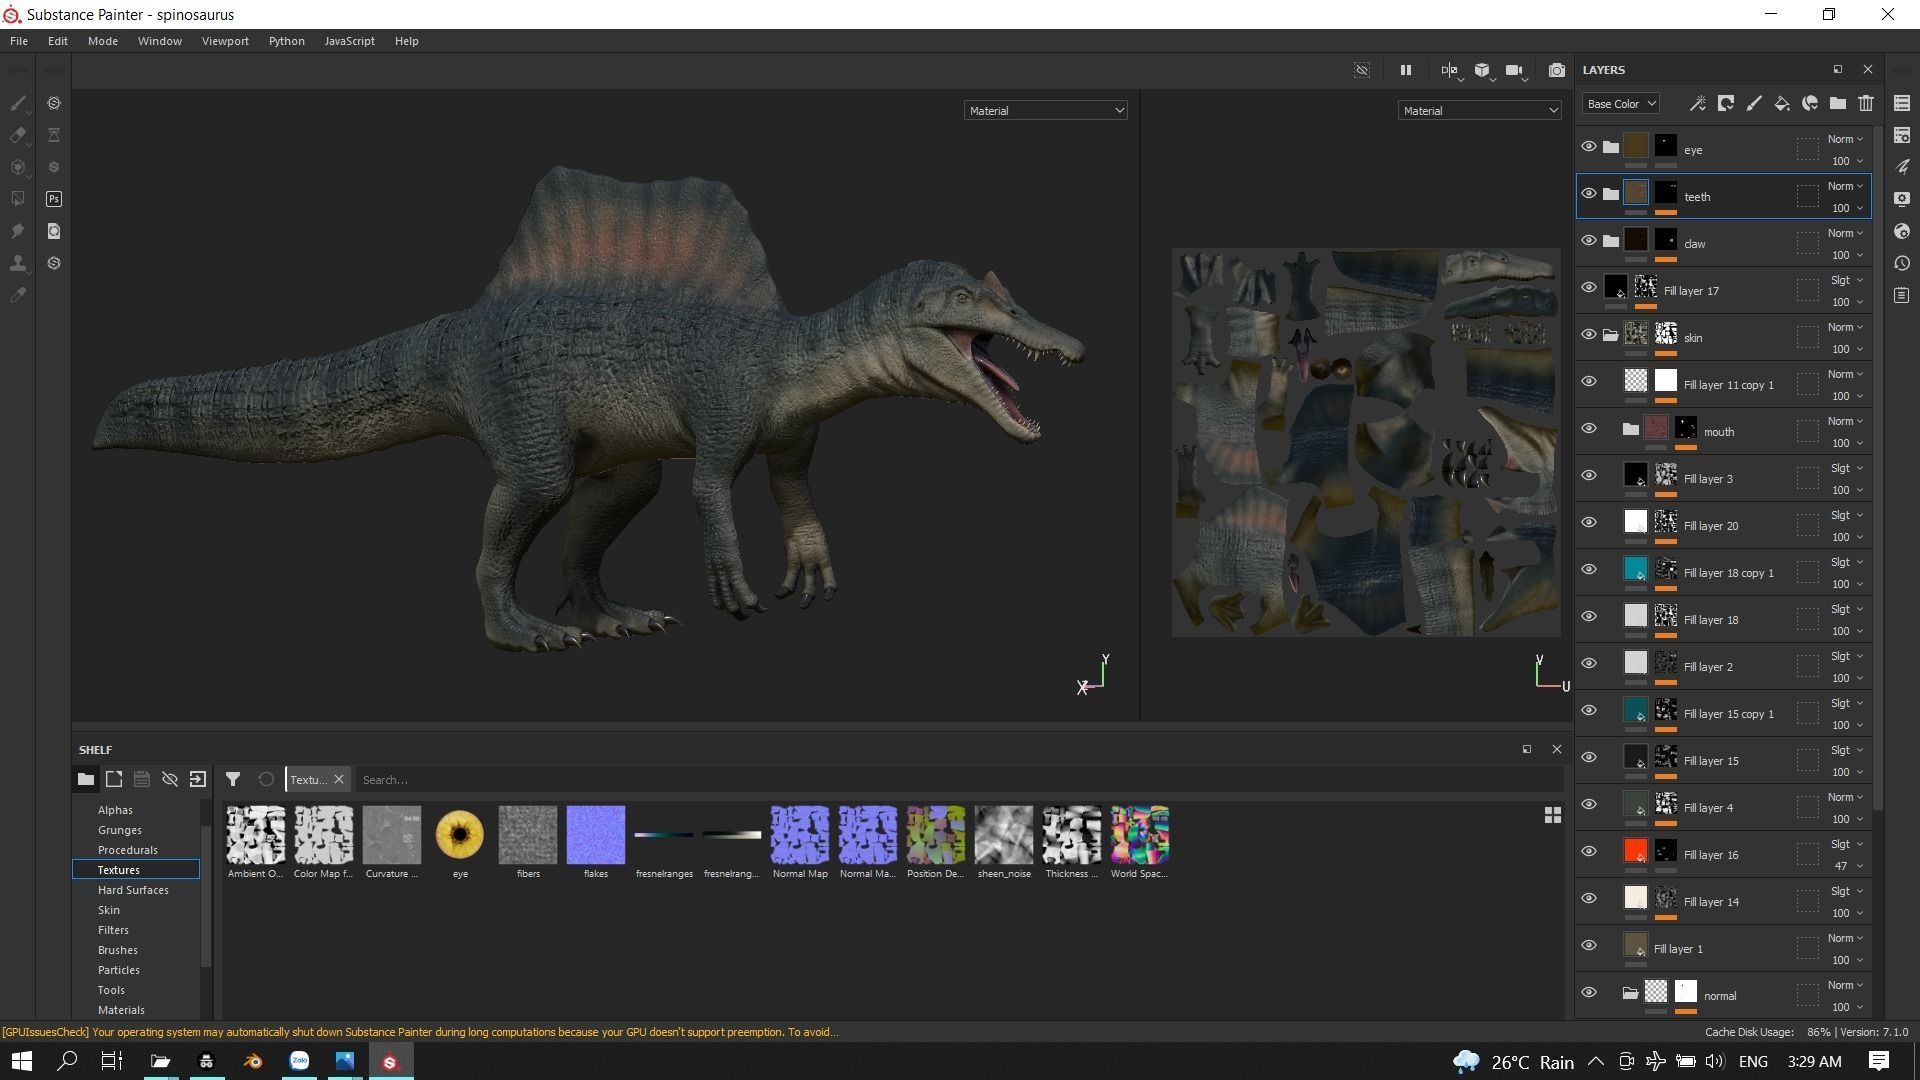Change blend mode of eye layer
Viewport: 1920px width, 1080px height.
[x=1845, y=139]
